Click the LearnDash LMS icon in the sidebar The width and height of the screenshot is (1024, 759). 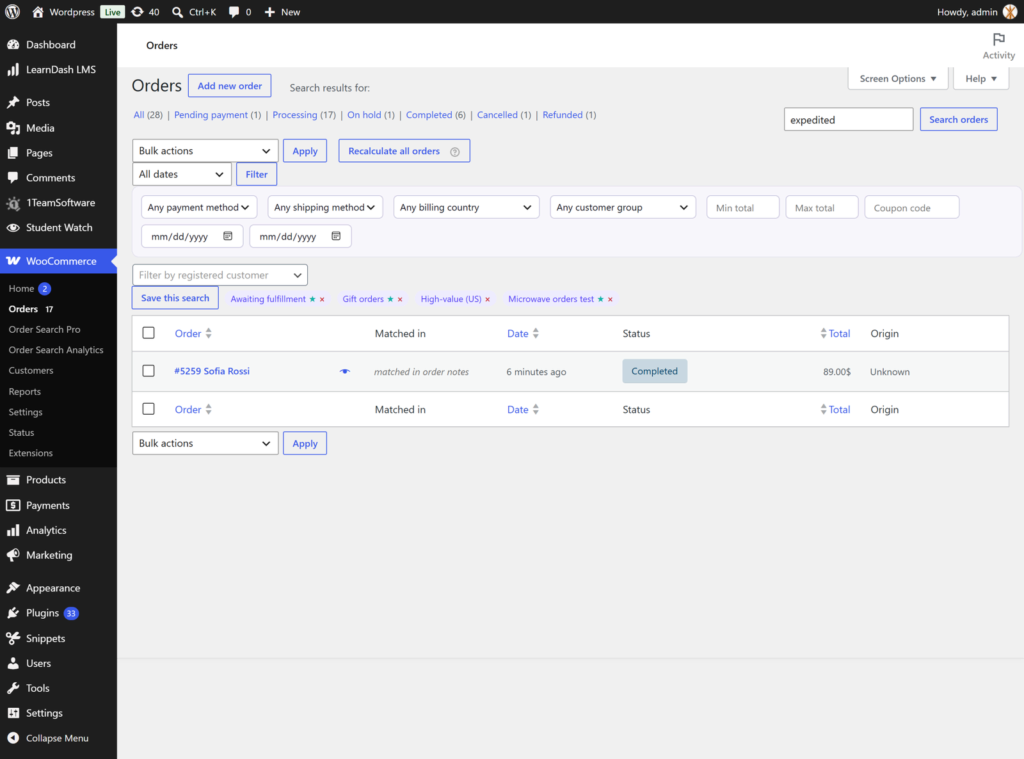tap(13, 69)
